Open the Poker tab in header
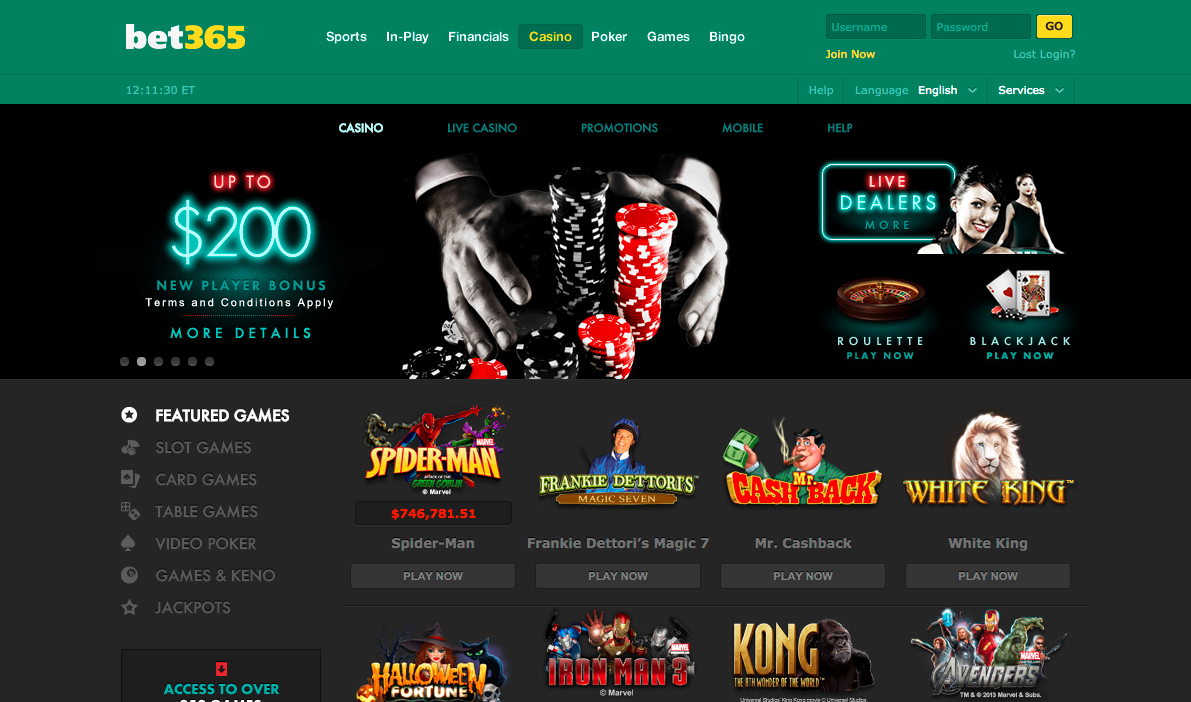The height and width of the screenshot is (702, 1191). pyautogui.click(x=609, y=36)
